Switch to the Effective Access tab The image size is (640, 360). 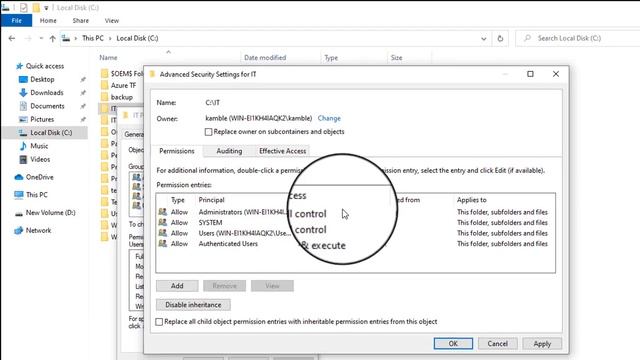coord(282,151)
